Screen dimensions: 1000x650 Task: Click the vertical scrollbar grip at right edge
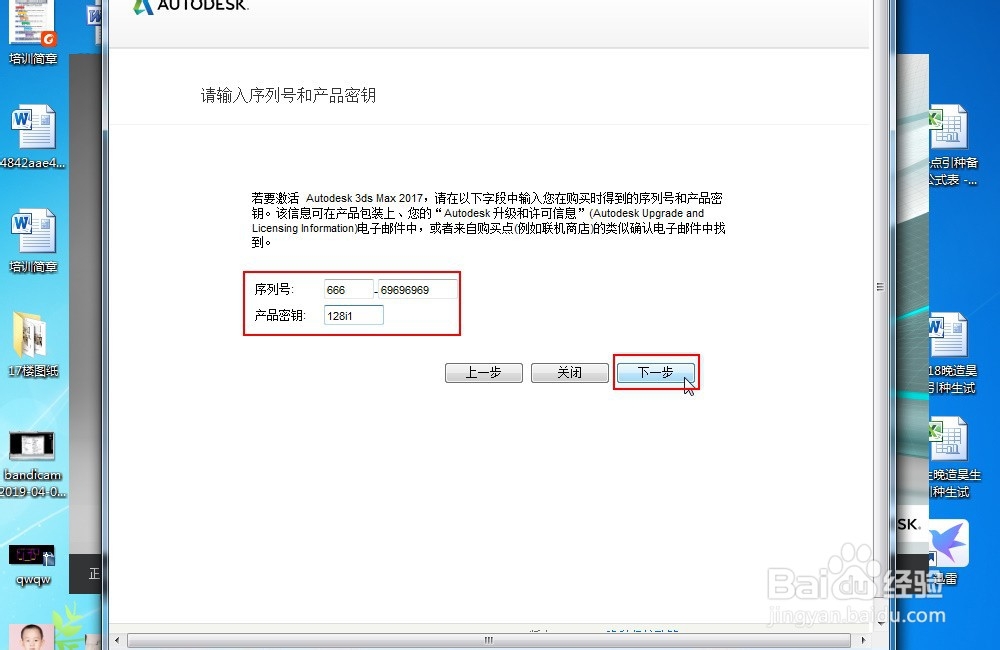coord(880,287)
